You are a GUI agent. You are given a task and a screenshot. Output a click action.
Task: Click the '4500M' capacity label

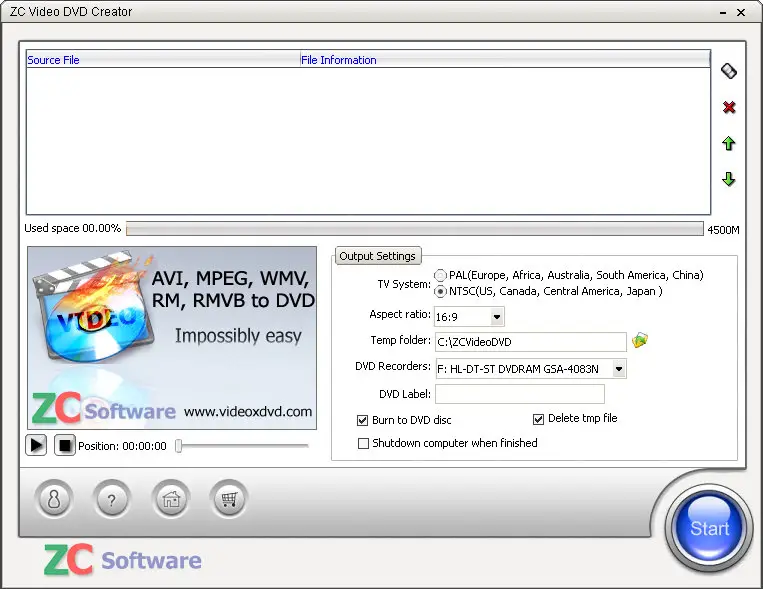click(723, 230)
